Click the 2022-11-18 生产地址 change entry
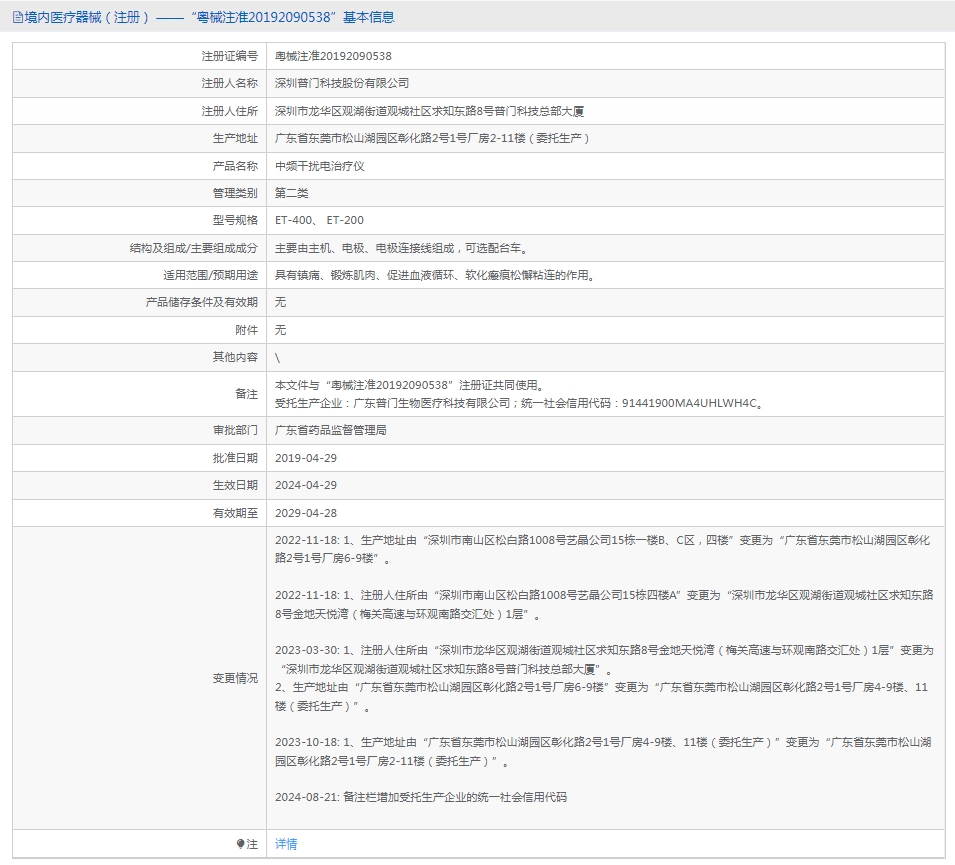Image resolution: width=955 pixels, height=865 pixels. point(602,549)
